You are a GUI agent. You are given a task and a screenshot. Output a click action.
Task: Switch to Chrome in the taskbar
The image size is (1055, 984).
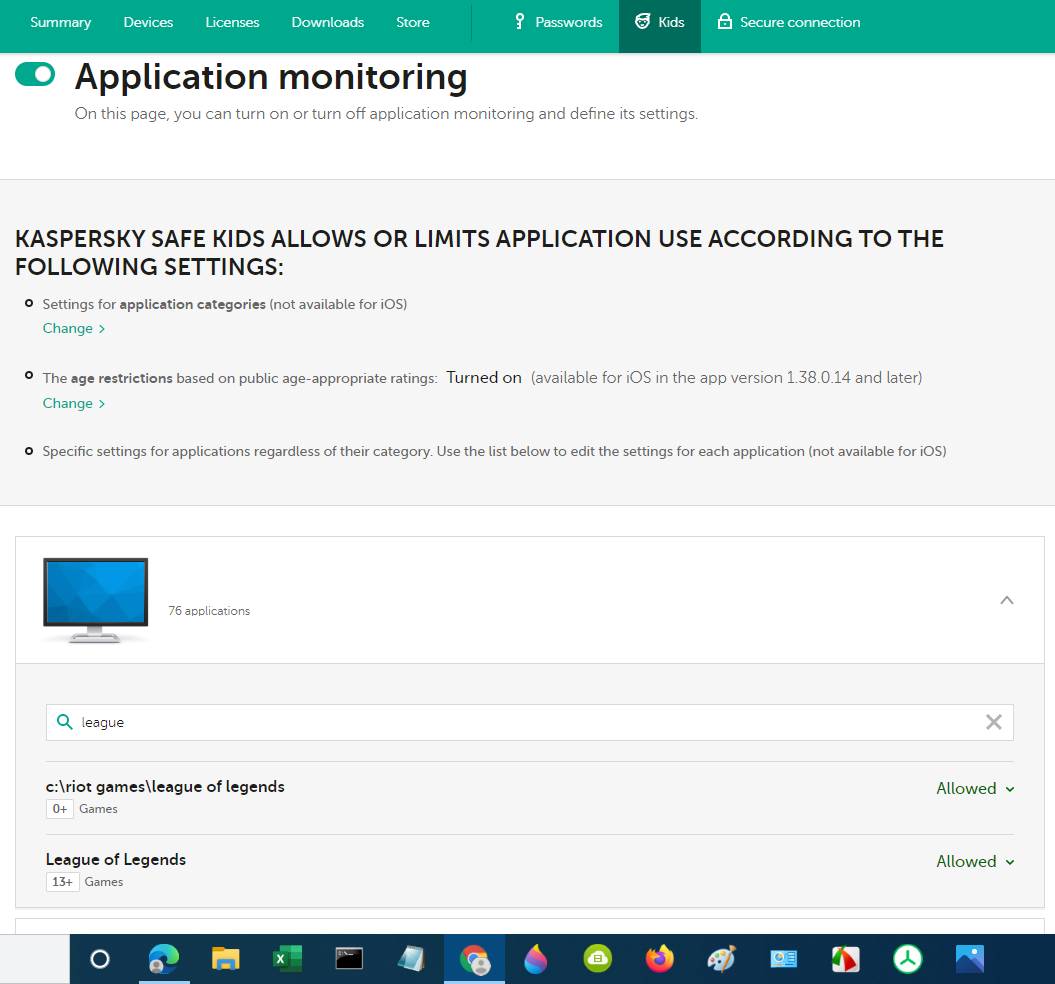[x=474, y=959]
